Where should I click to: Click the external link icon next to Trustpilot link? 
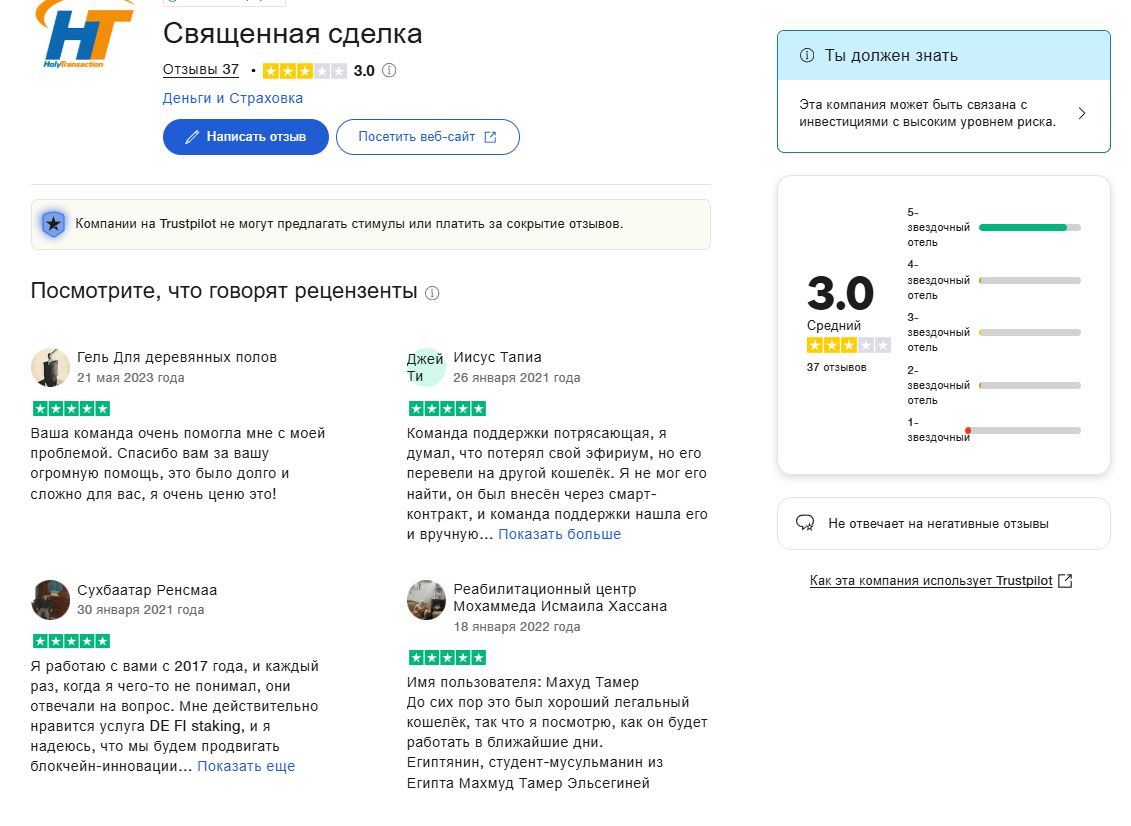1065,580
